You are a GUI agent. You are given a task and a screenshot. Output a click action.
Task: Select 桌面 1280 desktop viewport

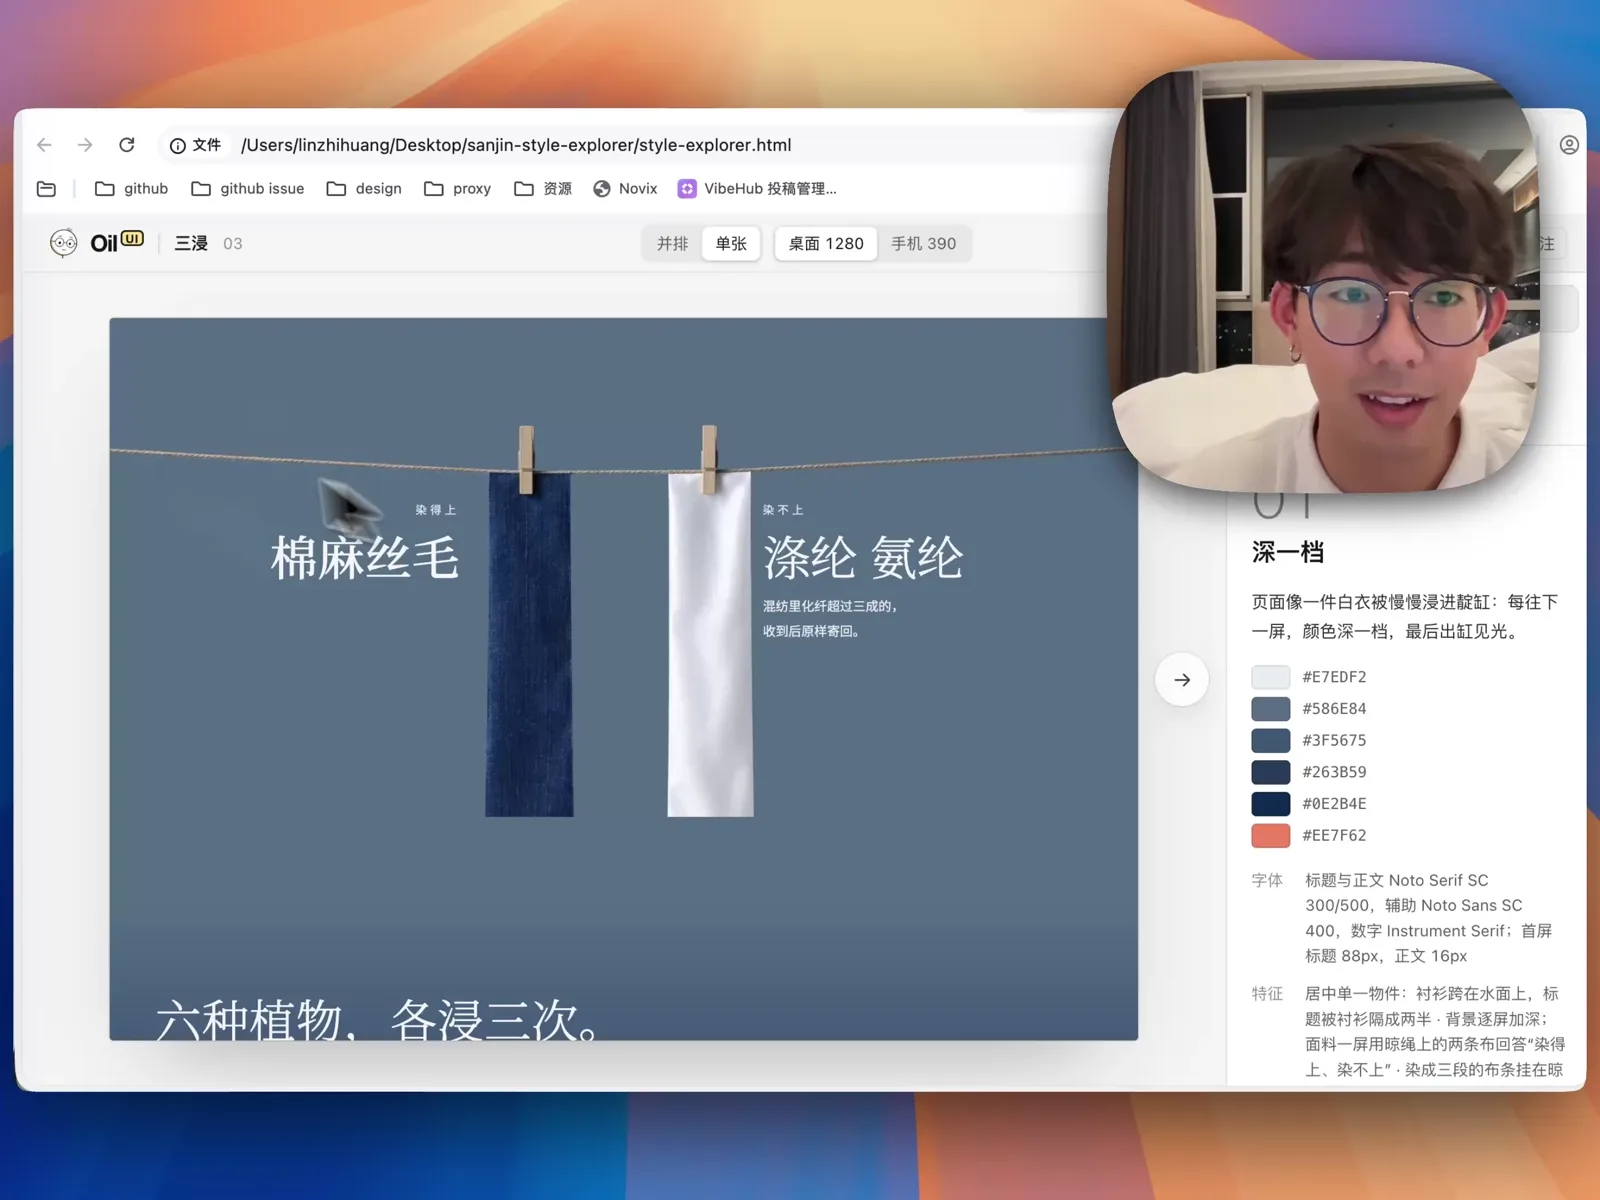(x=826, y=244)
